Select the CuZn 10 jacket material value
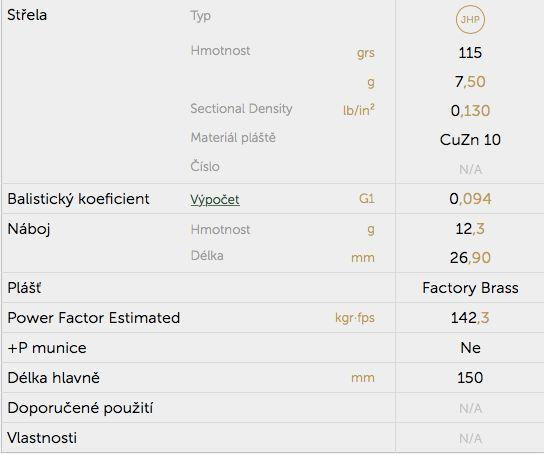Screen dimensions: 544x454 click(x=470, y=140)
